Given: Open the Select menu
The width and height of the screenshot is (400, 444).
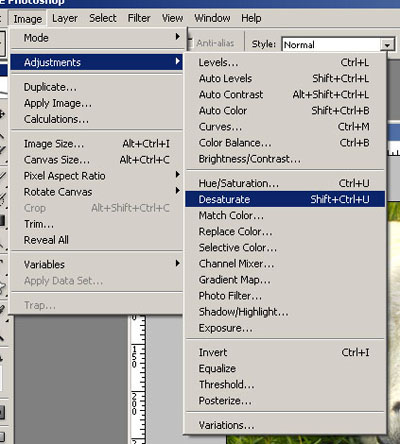Looking at the screenshot, I should coord(103,18).
